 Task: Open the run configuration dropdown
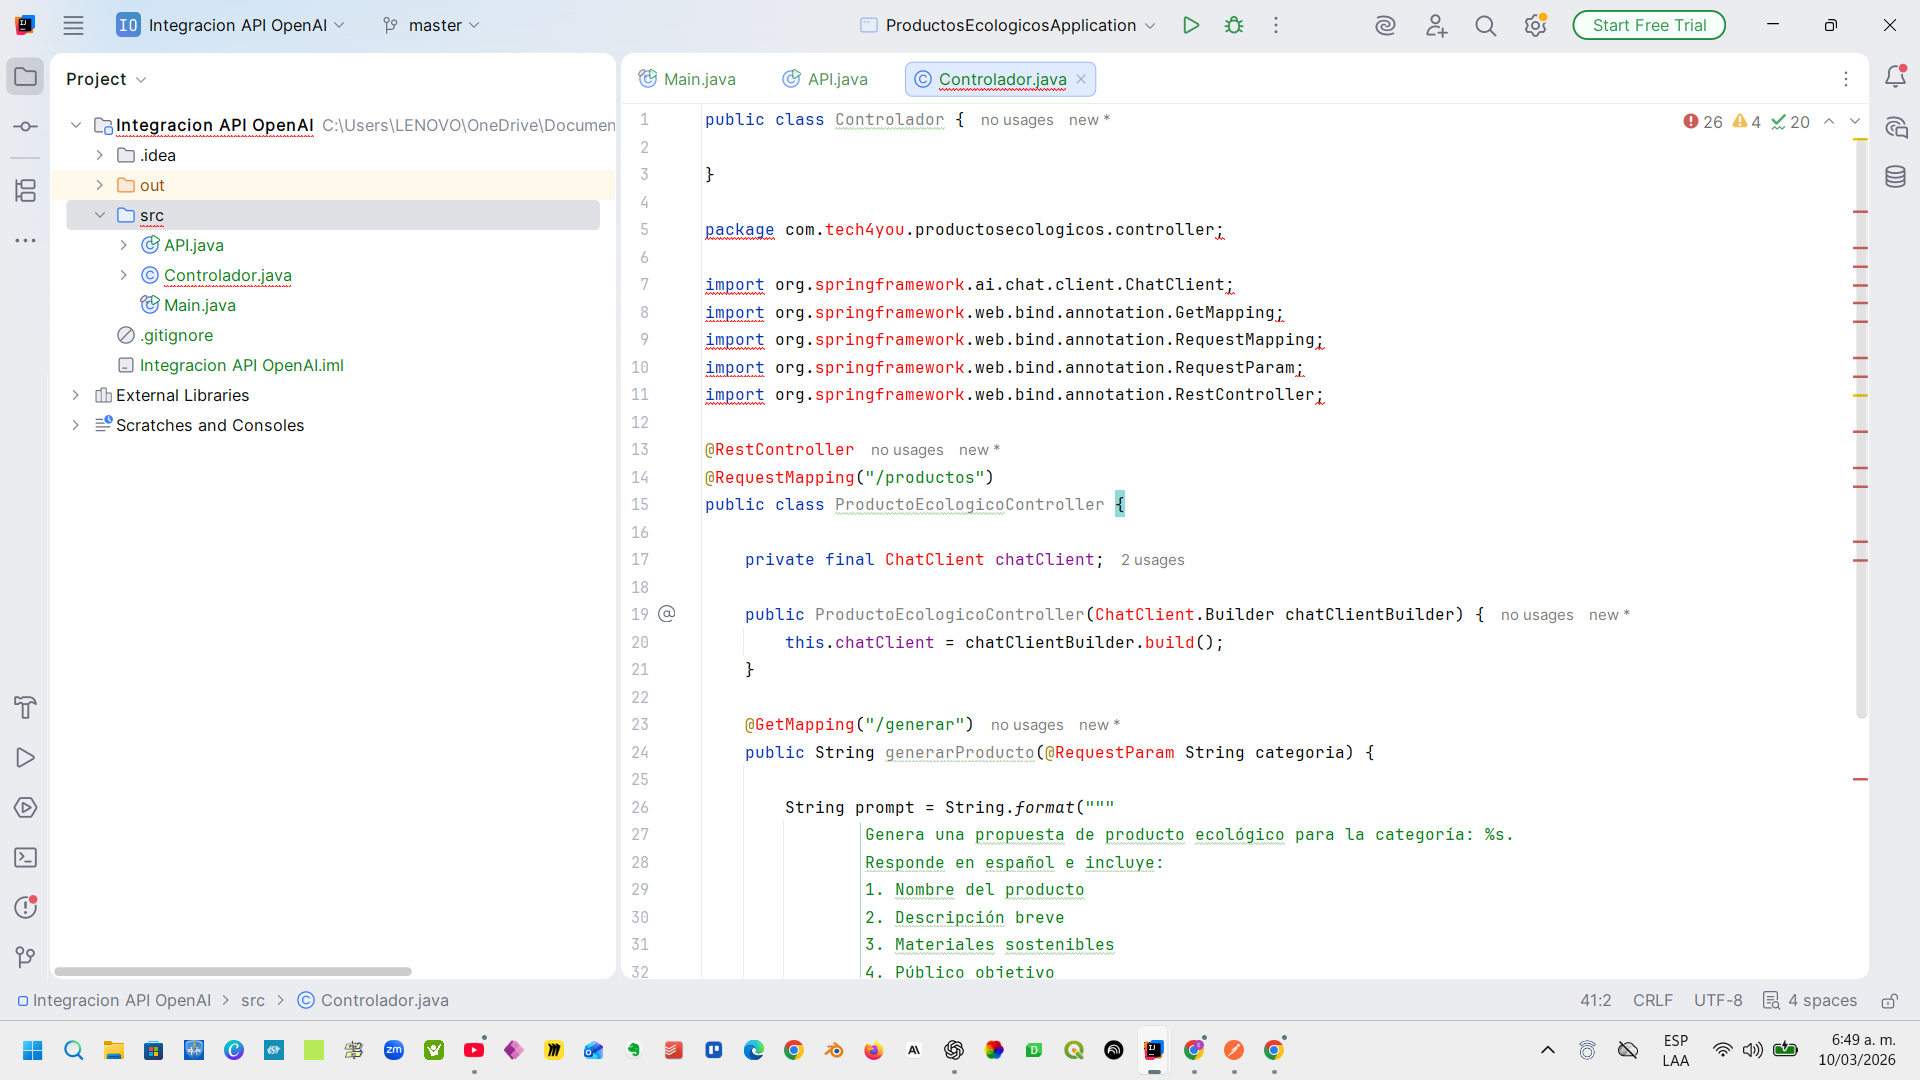tap(1010, 25)
